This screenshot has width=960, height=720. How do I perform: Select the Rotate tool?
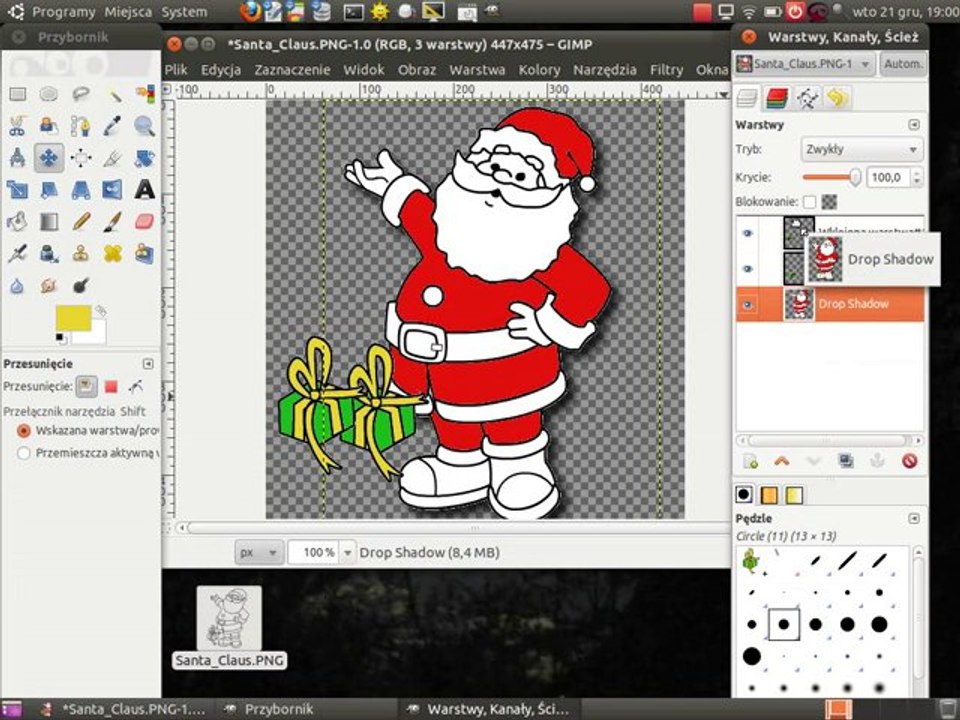point(144,157)
